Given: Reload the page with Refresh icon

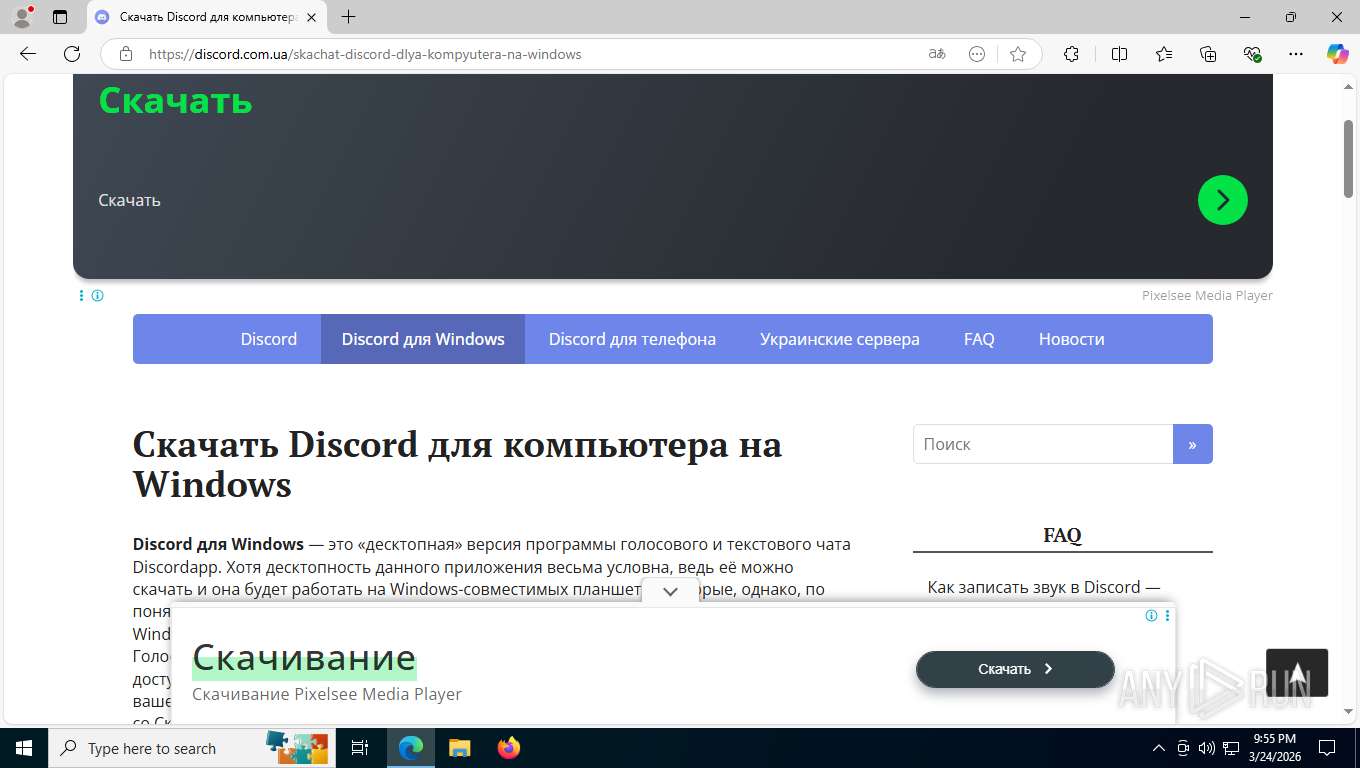Looking at the screenshot, I should click(x=72, y=54).
